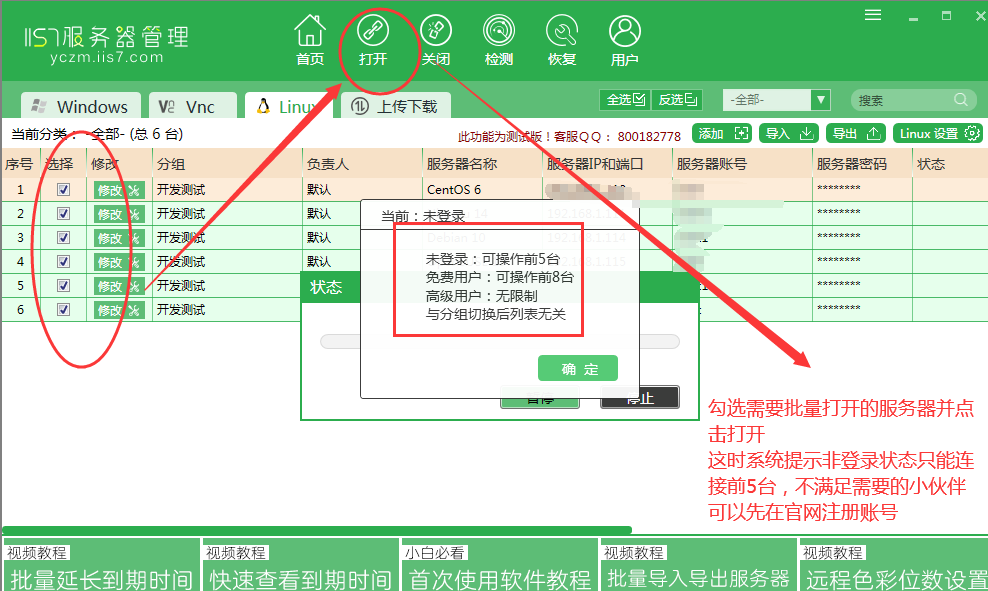Click the 反选 invert selection button
The image size is (988, 591).
pos(676,99)
